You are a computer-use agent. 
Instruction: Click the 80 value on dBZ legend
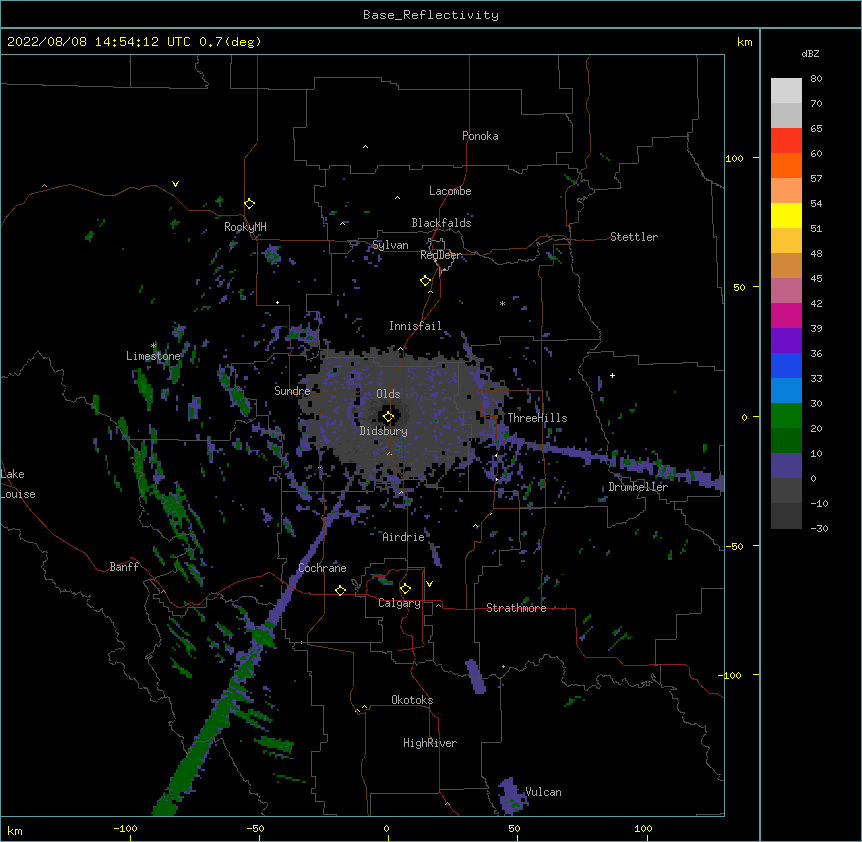pos(816,79)
